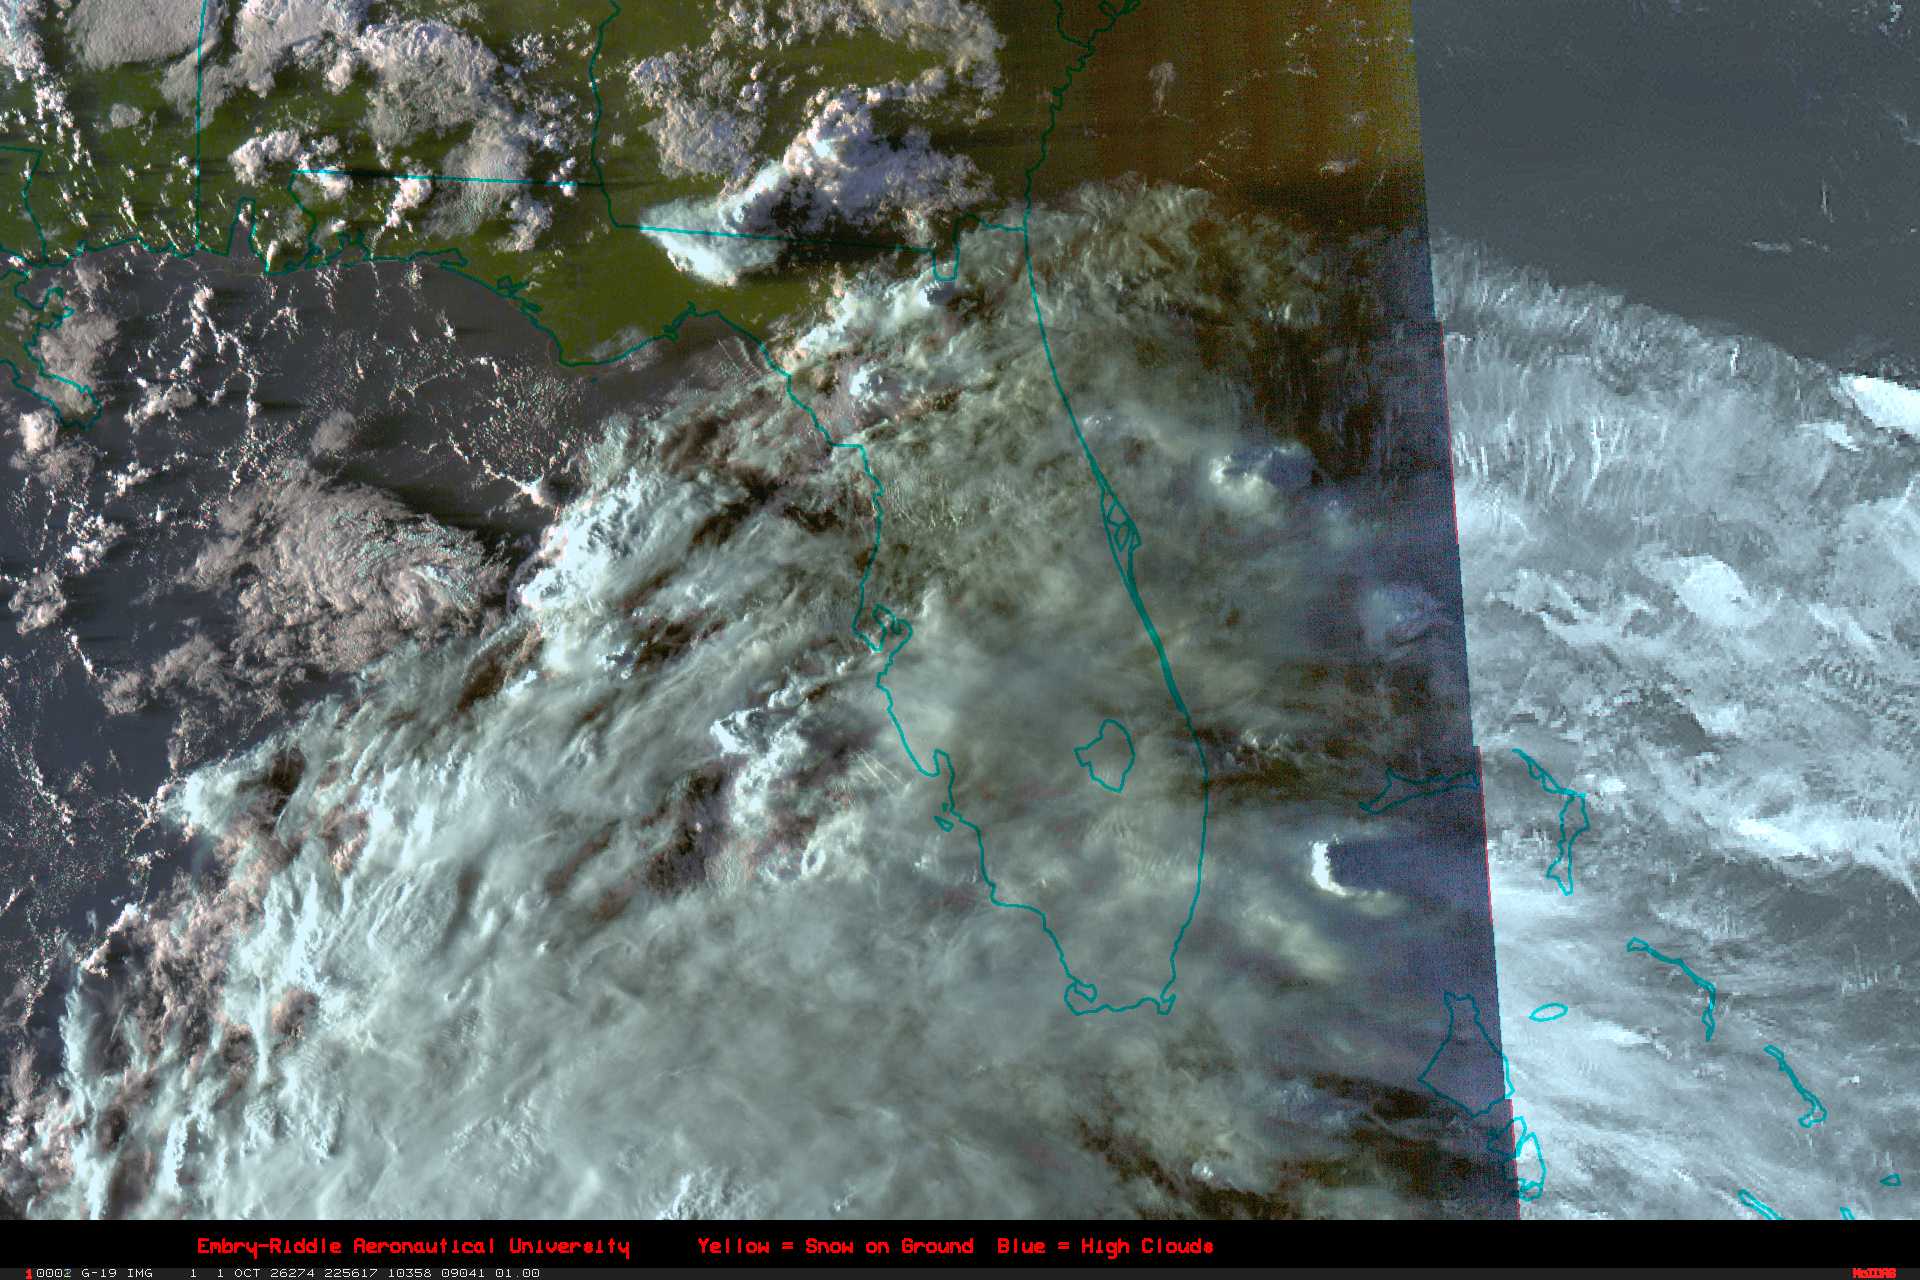This screenshot has height=1280, width=1920.
Task: Click the Embry-Riddle Aeronautical University label
Action: point(413,1246)
